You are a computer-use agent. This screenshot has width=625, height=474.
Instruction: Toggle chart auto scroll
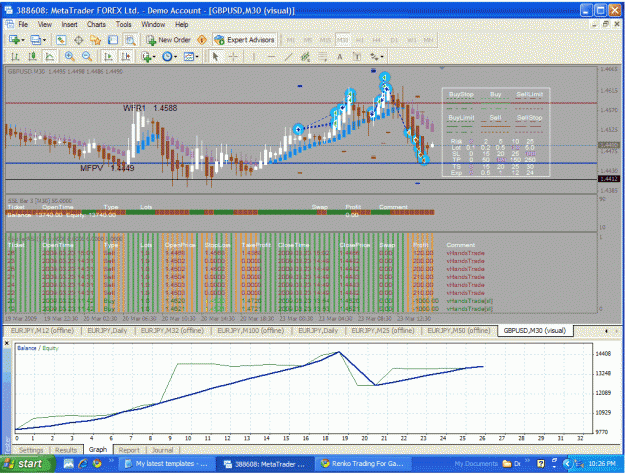pyautogui.click(x=108, y=57)
